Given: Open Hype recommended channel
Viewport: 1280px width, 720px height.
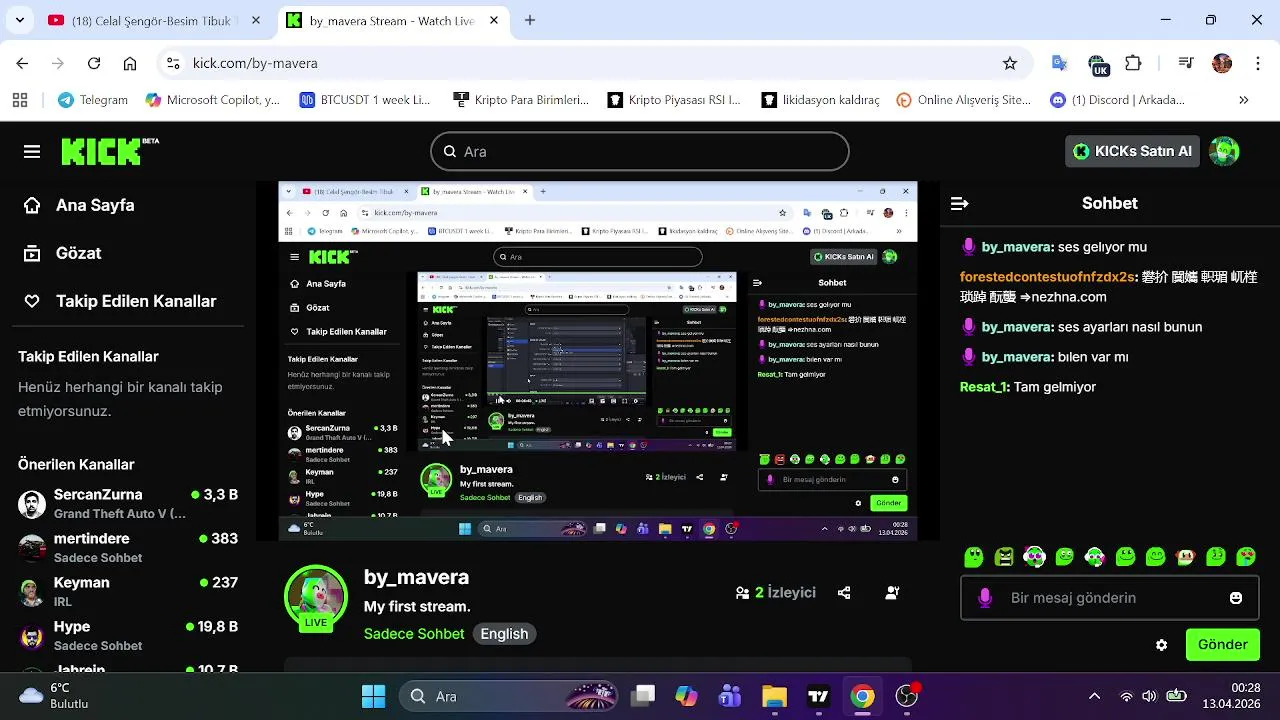Looking at the screenshot, I should point(128,635).
